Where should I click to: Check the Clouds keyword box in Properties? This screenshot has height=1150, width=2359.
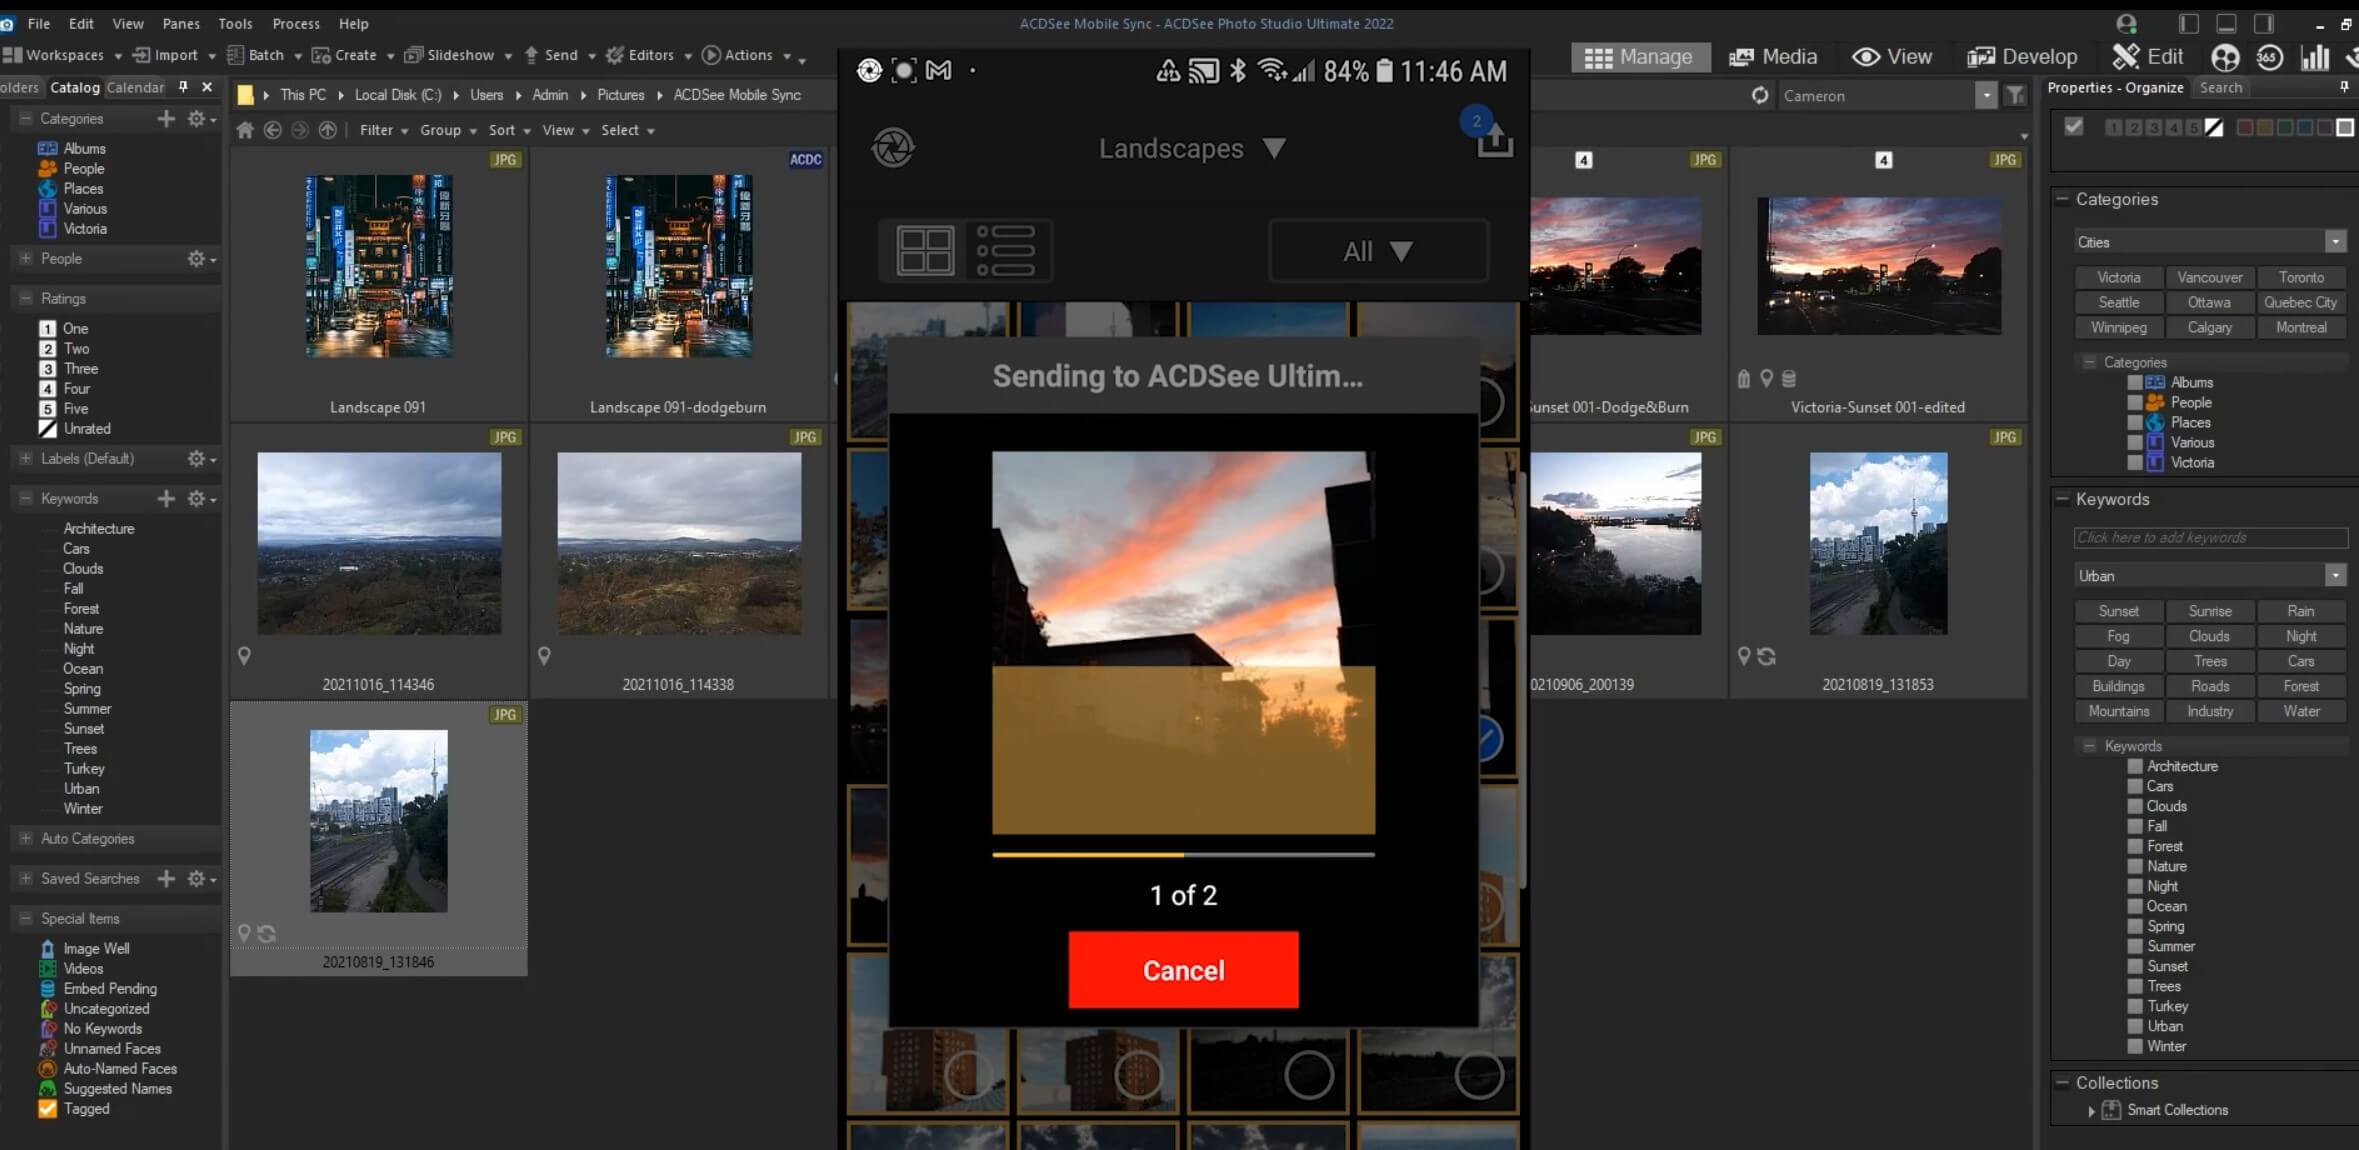point(2134,806)
